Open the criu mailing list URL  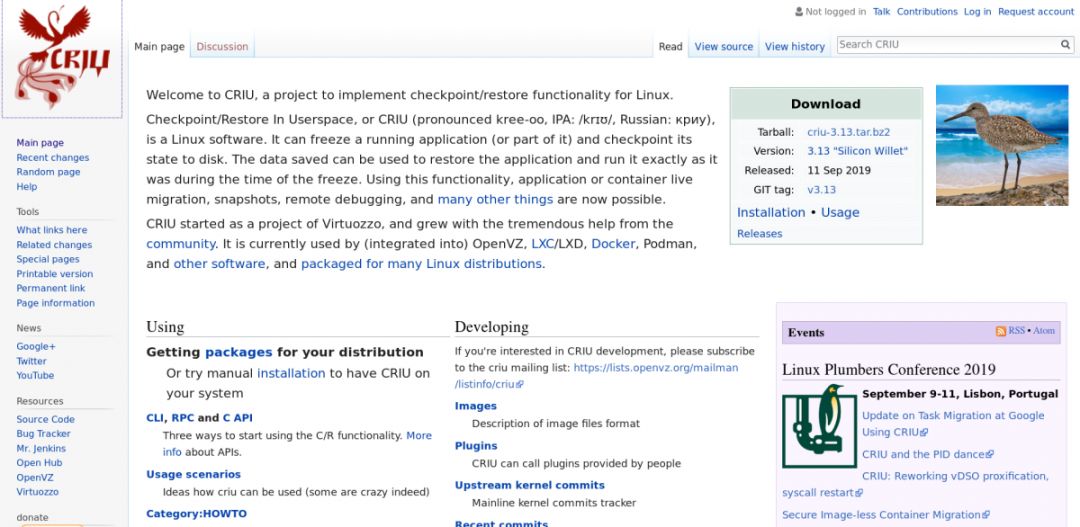coord(596,376)
